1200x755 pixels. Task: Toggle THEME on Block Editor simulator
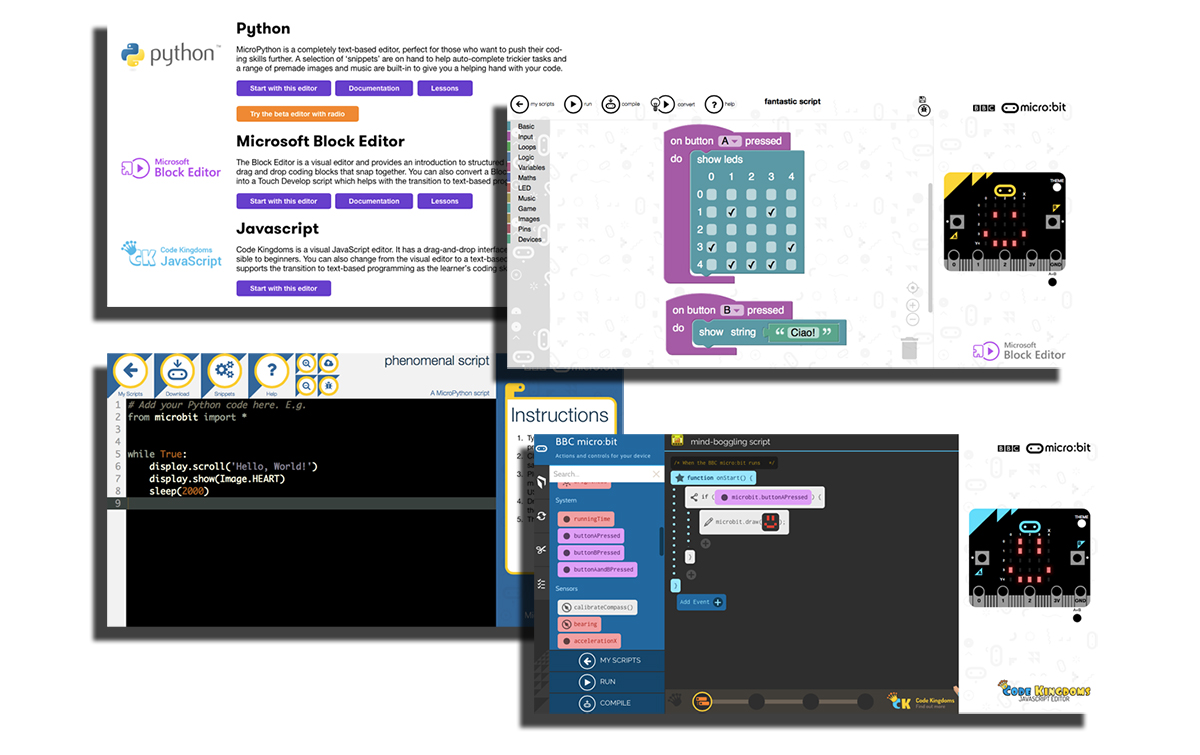1057,188
